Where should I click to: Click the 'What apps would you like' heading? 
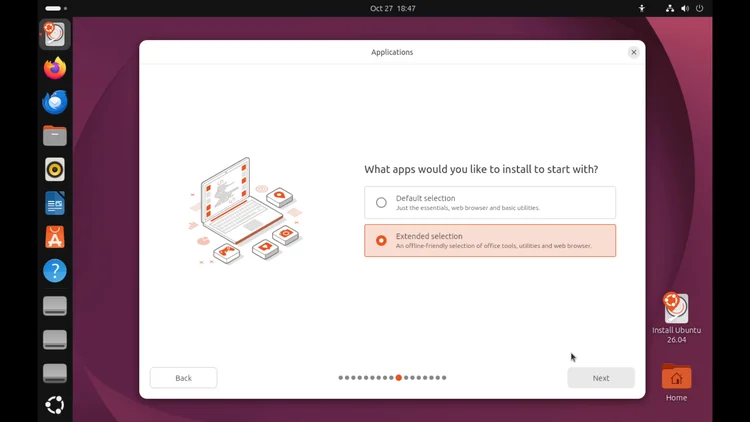click(x=481, y=169)
